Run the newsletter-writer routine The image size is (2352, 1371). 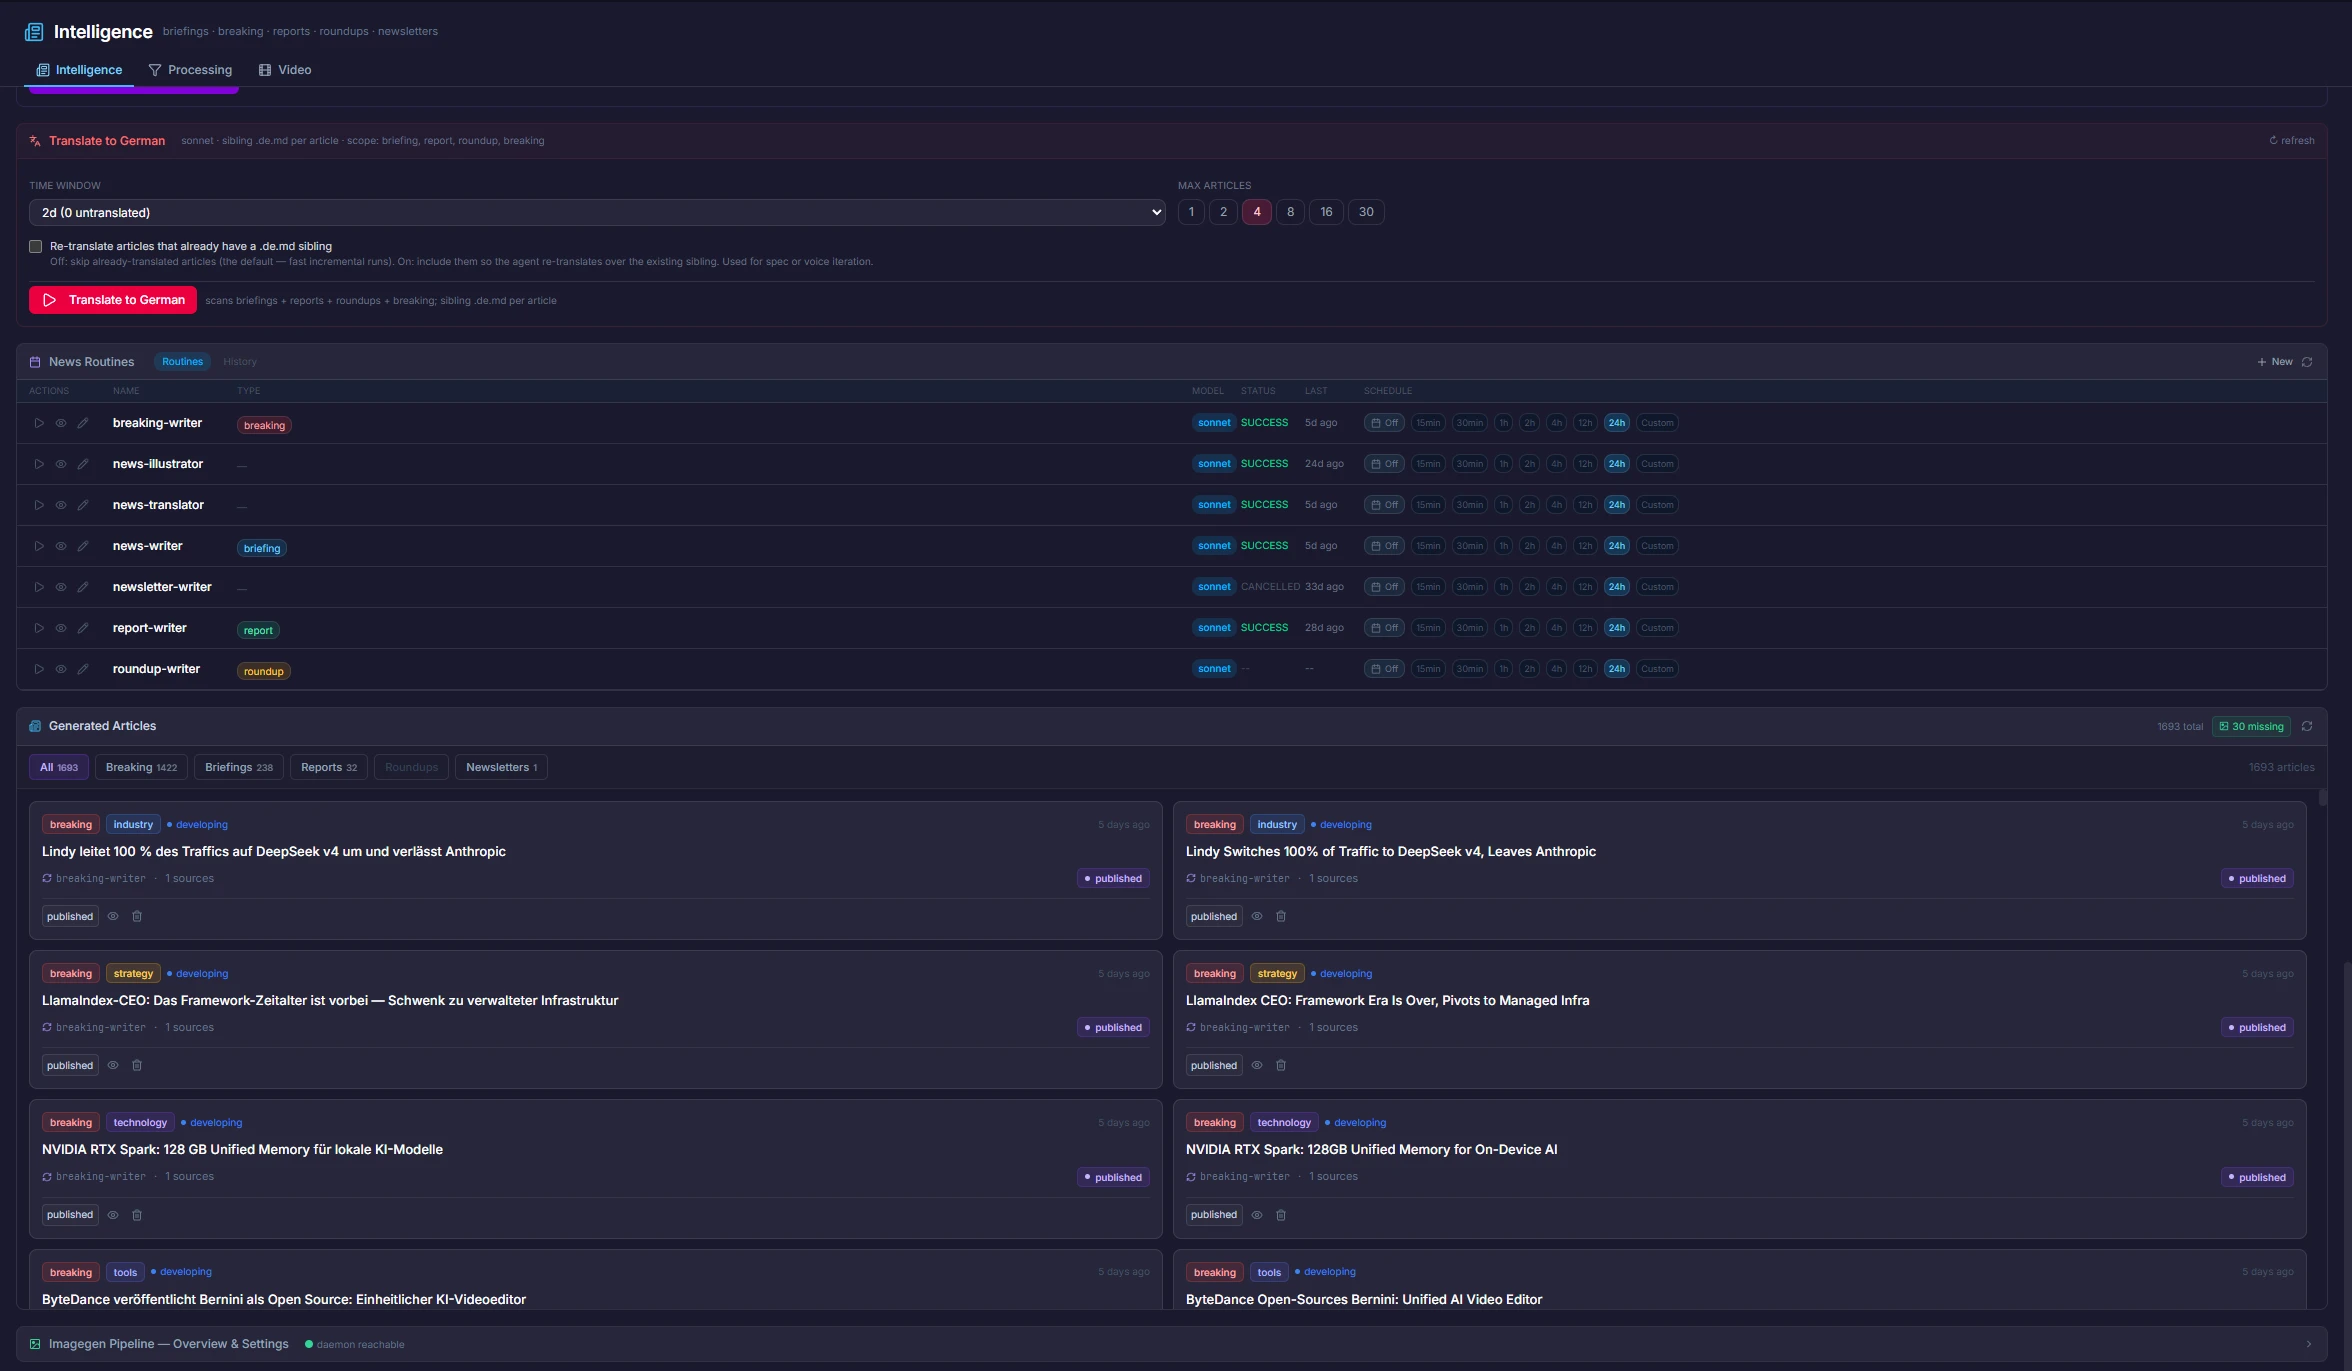pos(39,587)
